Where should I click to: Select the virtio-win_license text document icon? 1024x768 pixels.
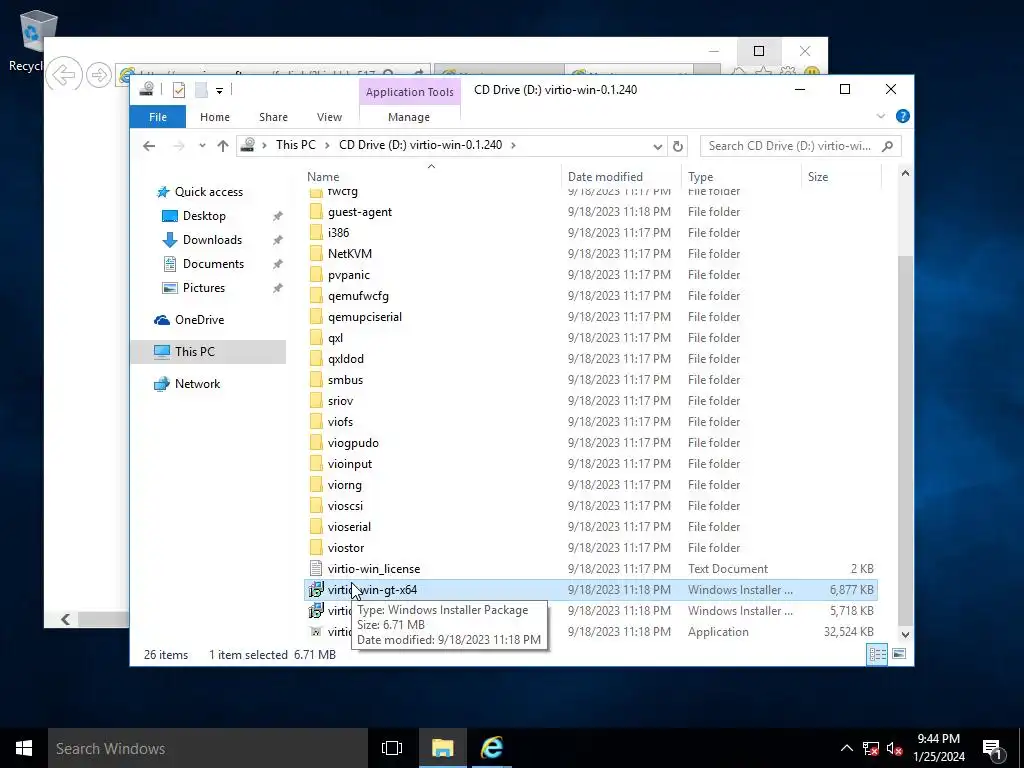[x=316, y=569]
